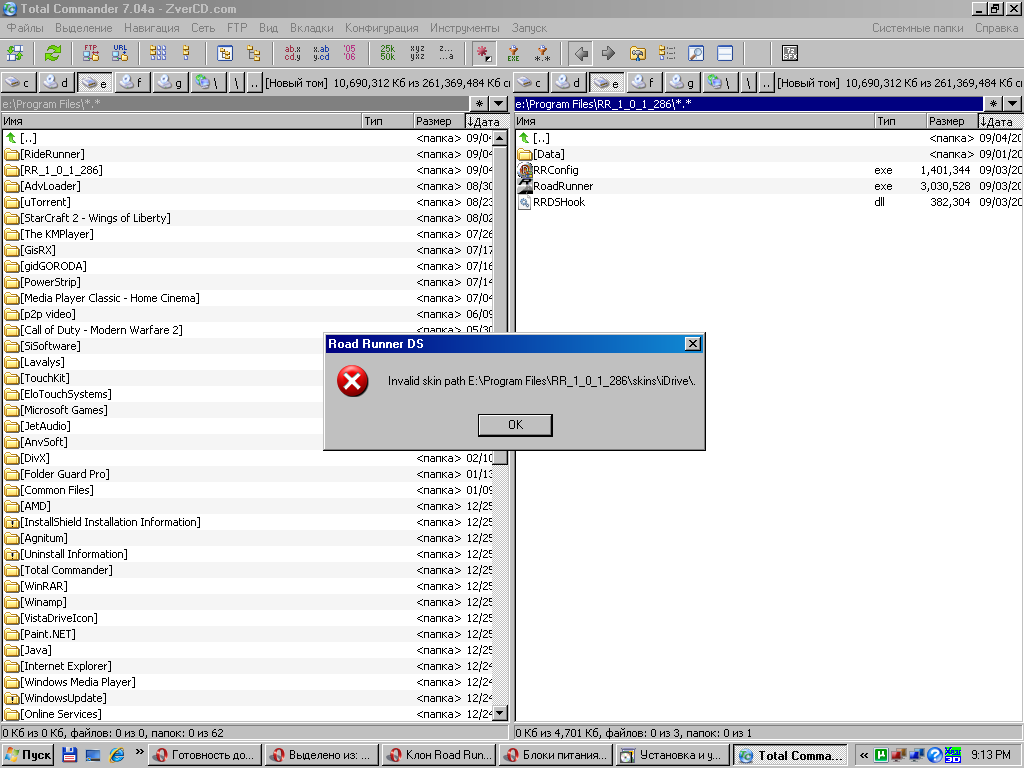The width and height of the screenshot is (1024, 768).
Task: Close the Road Runner DS error dialog
Action: (x=692, y=344)
